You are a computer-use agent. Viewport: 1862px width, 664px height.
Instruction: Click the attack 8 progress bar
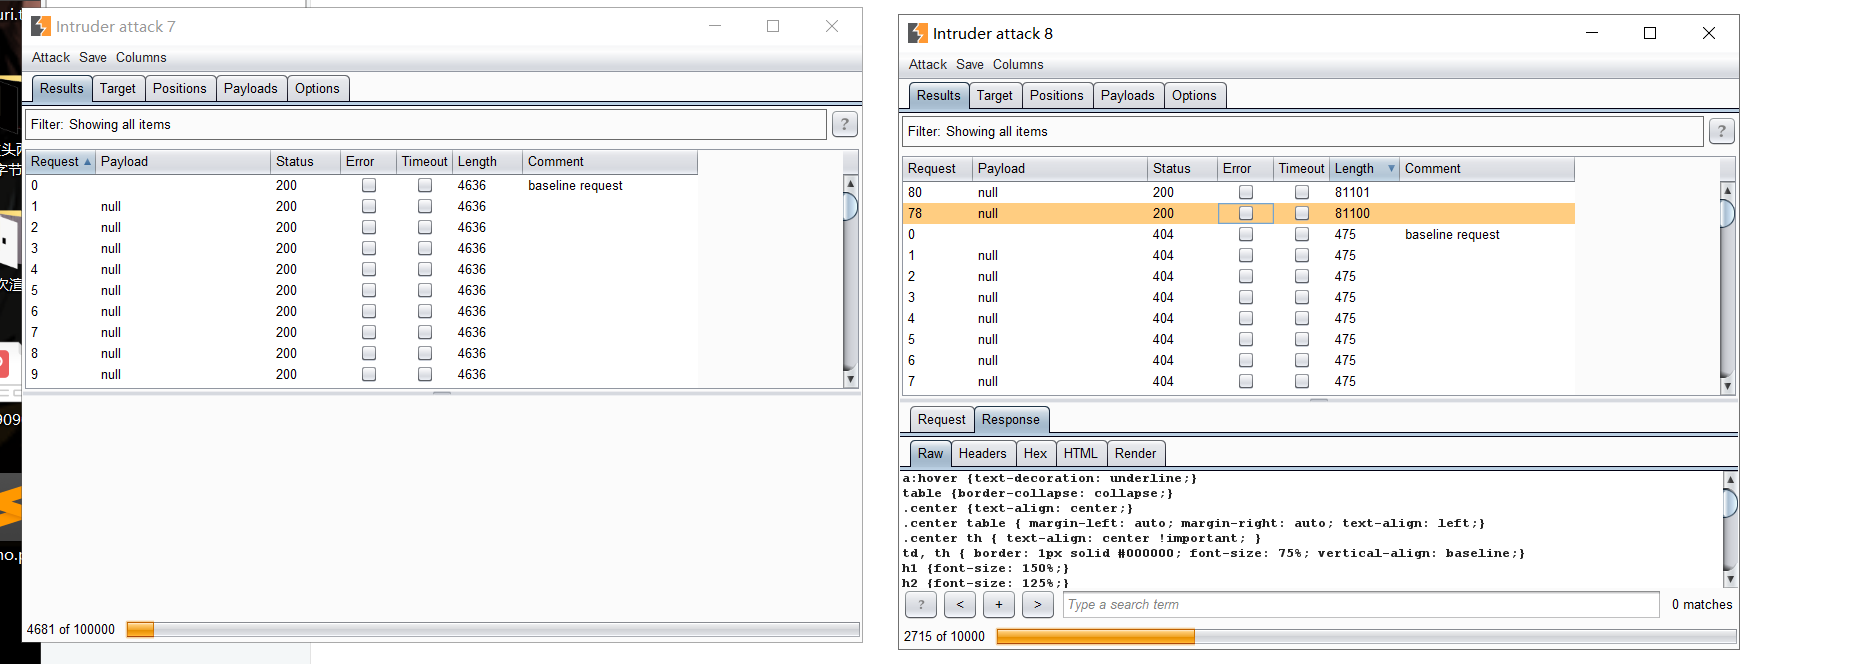tap(1366, 636)
